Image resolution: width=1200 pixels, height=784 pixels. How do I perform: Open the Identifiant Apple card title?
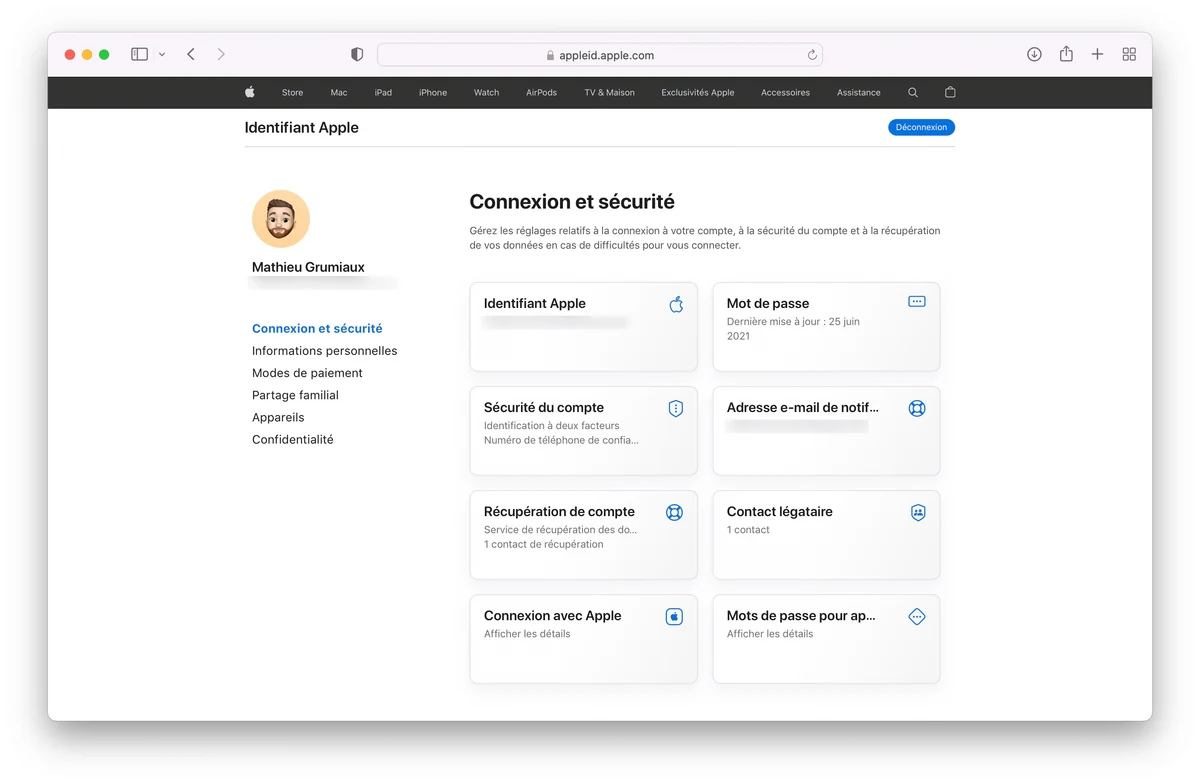pos(535,303)
